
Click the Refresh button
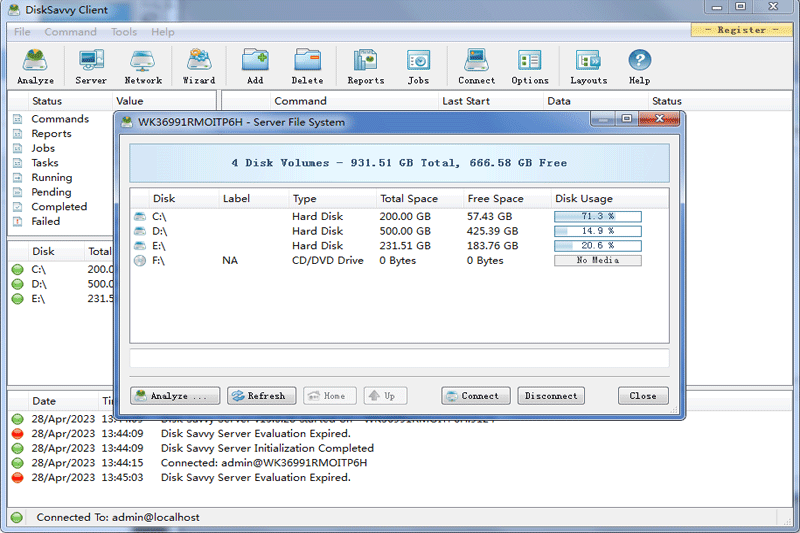point(262,396)
